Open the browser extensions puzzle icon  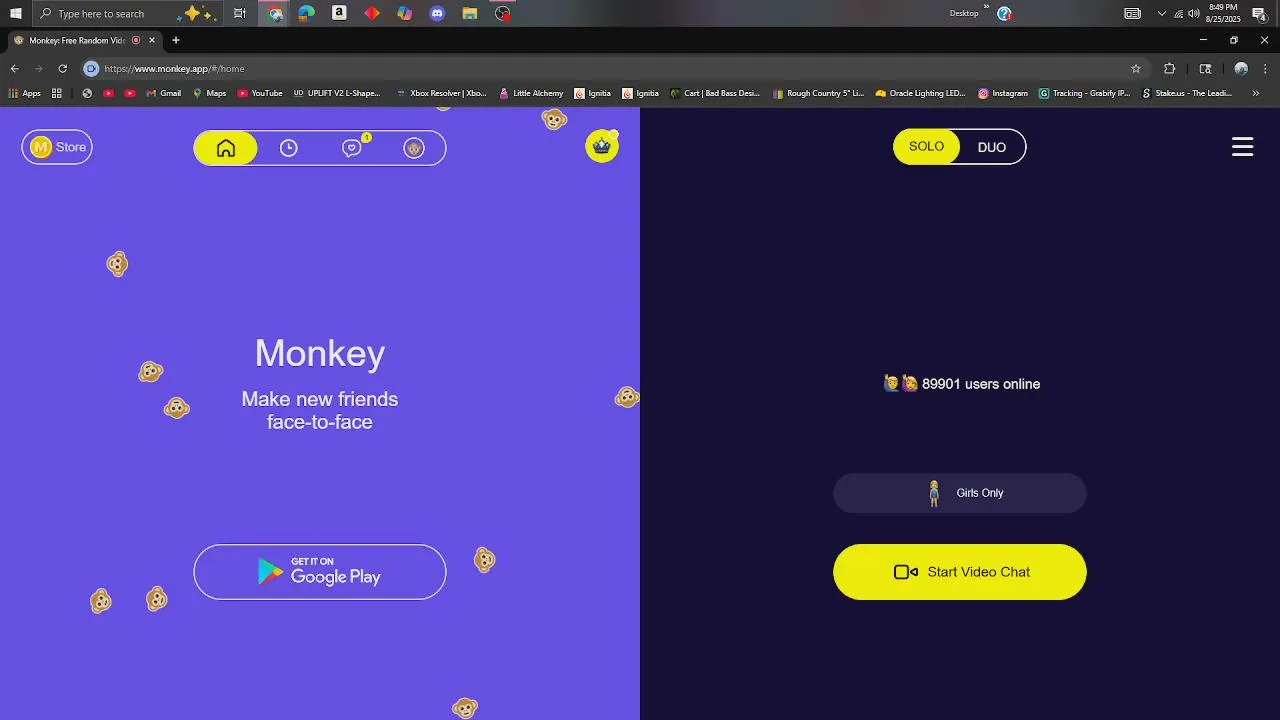tap(1169, 69)
